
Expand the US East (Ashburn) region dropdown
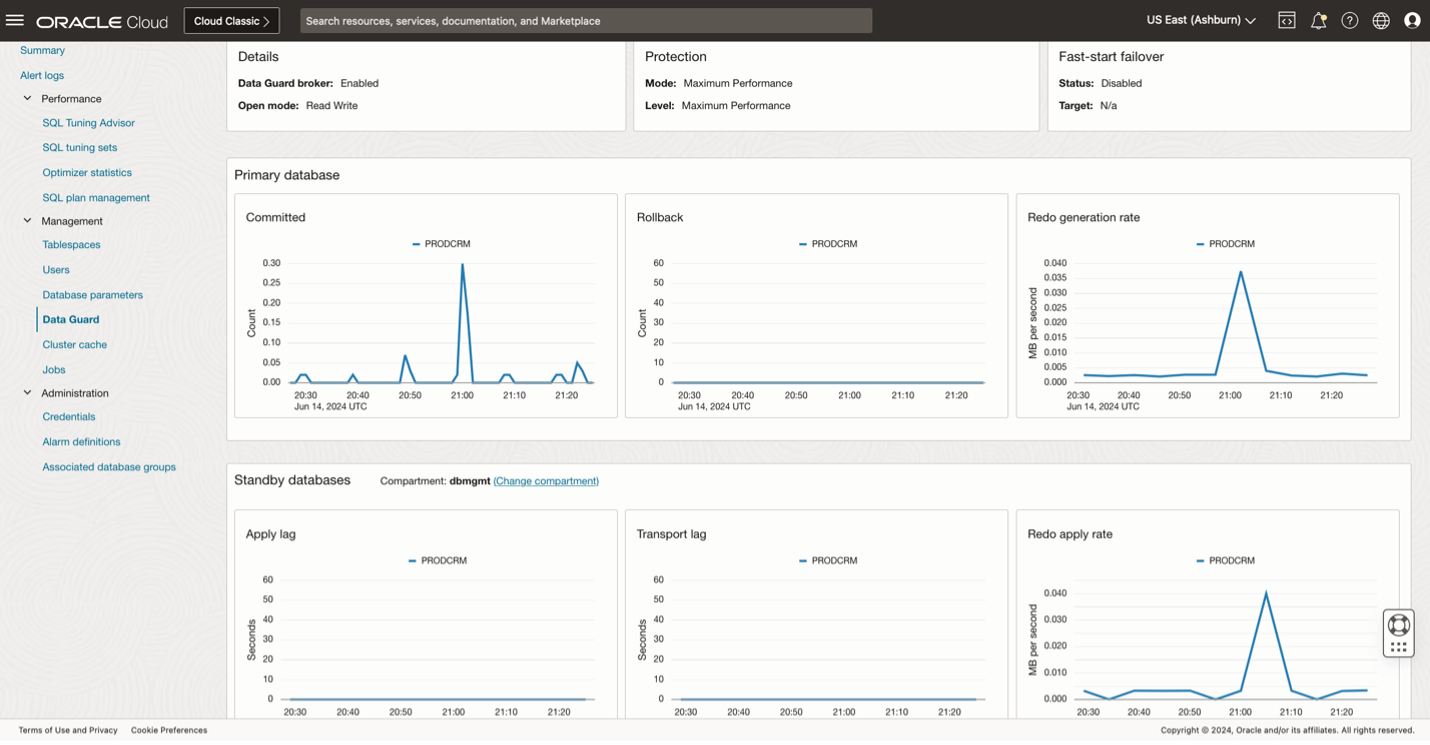1200,20
